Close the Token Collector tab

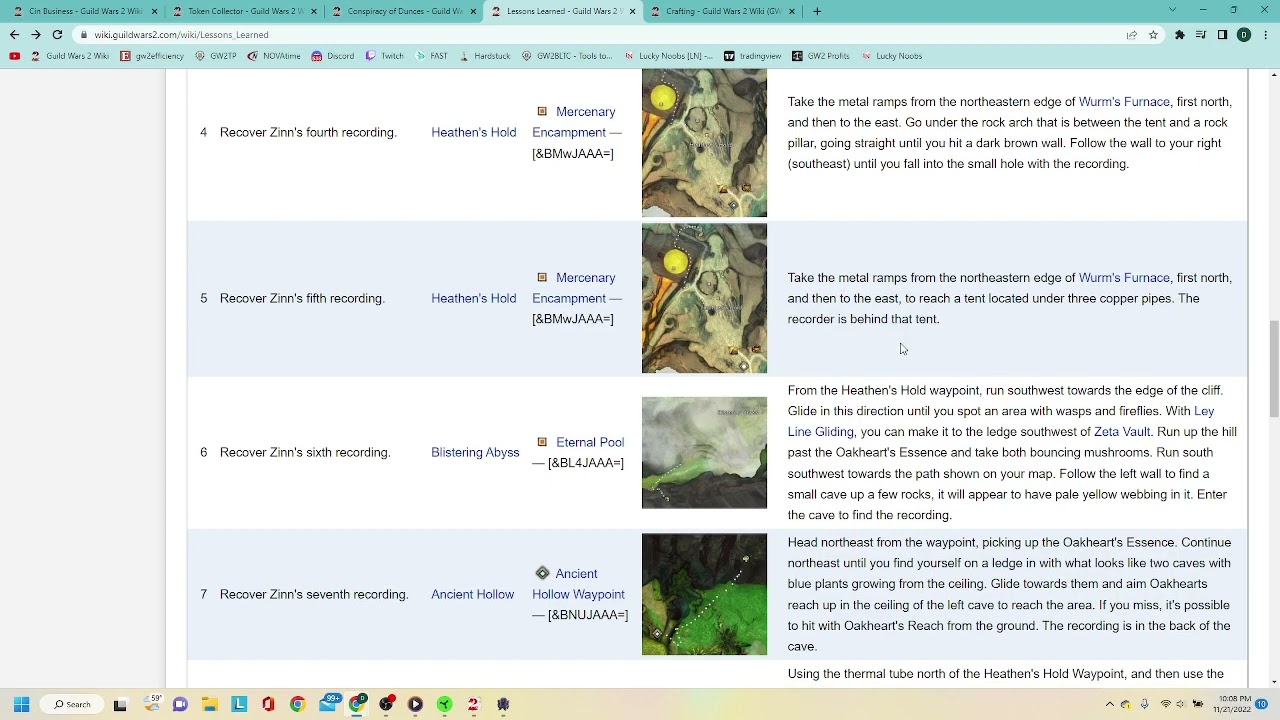(313, 11)
